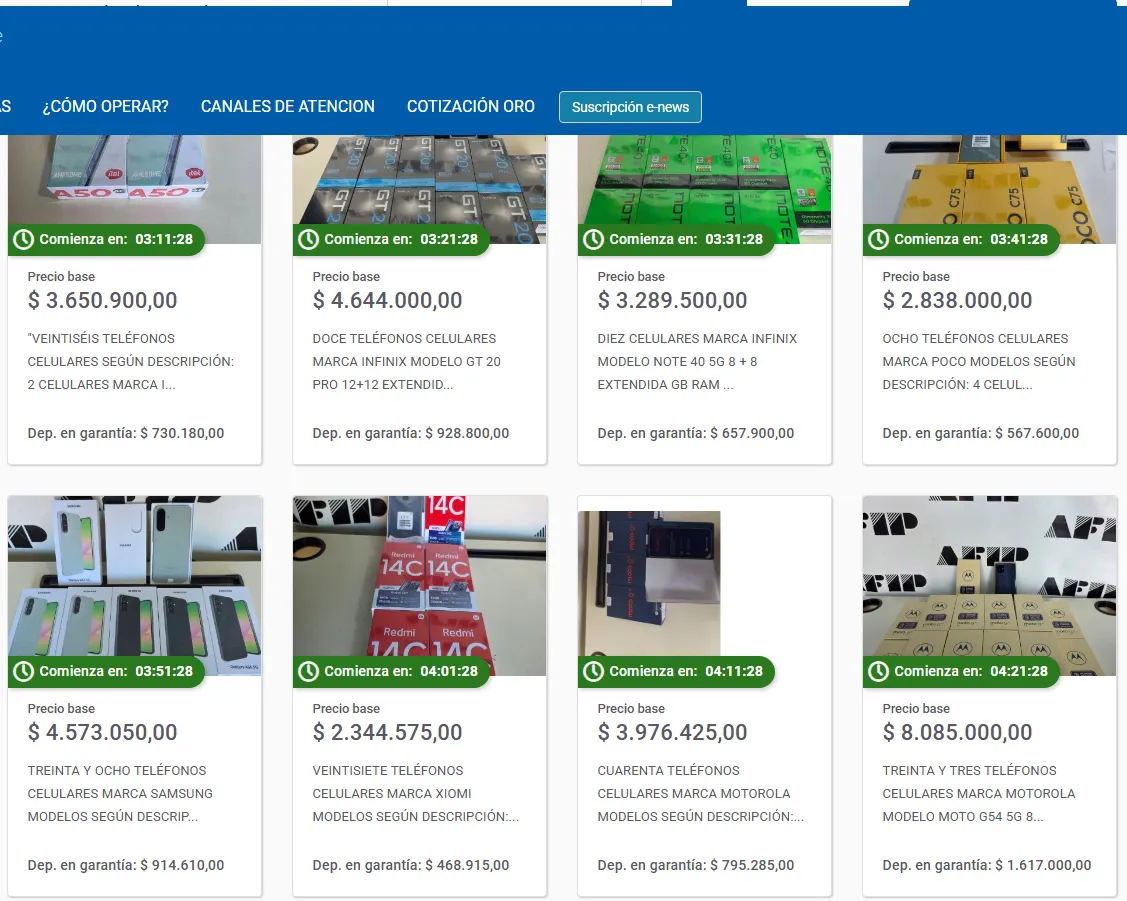The width and height of the screenshot is (1127, 901).
Task: Open the Infinix Note 40 5G description
Action: tap(697, 361)
